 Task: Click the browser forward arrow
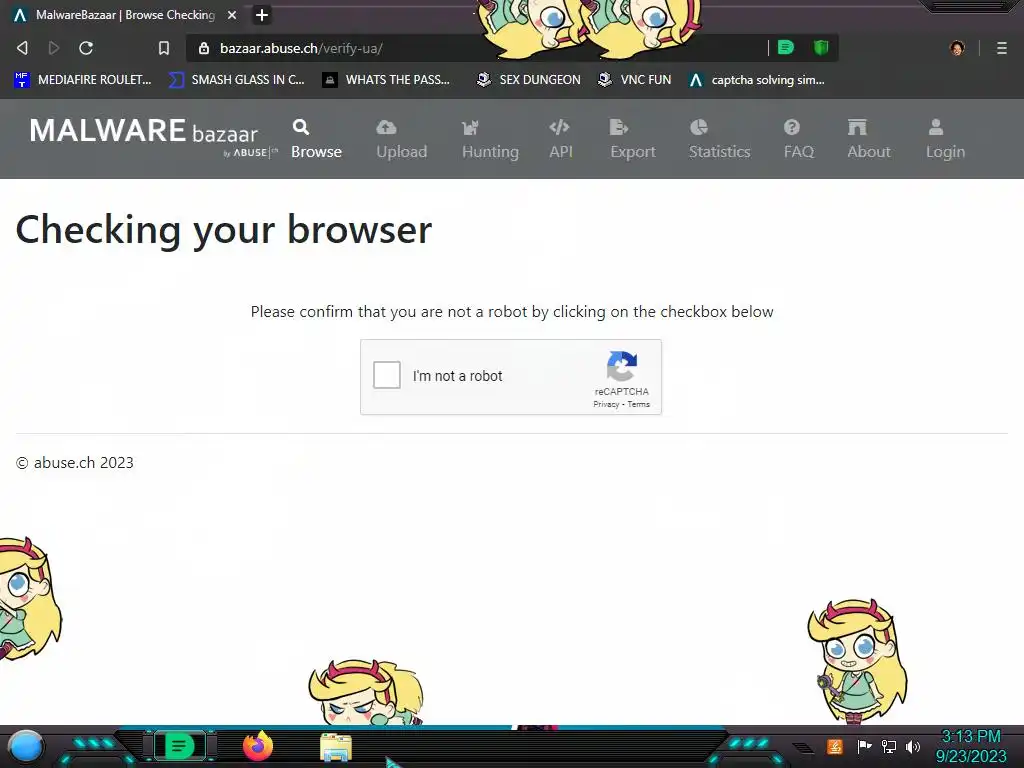click(54, 48)
